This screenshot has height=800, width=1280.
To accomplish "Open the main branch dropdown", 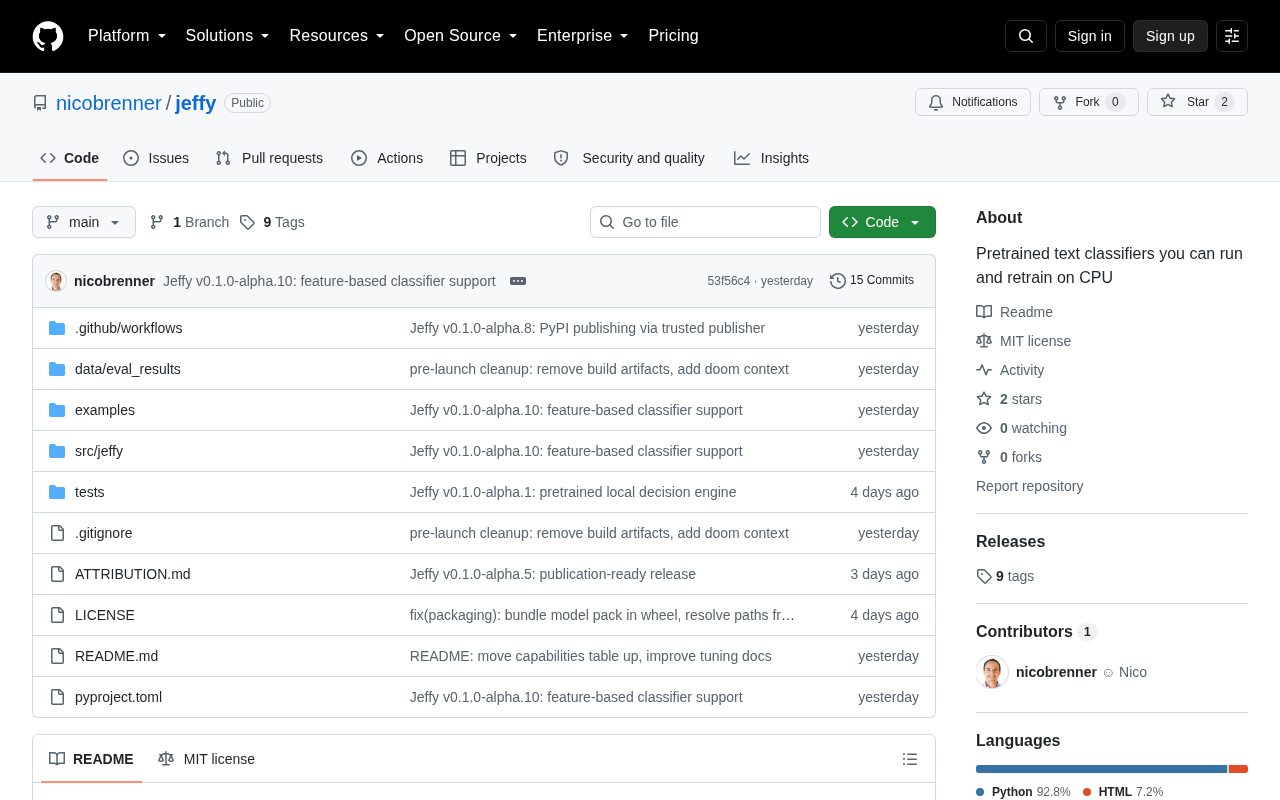I will [x=84, y=222].
